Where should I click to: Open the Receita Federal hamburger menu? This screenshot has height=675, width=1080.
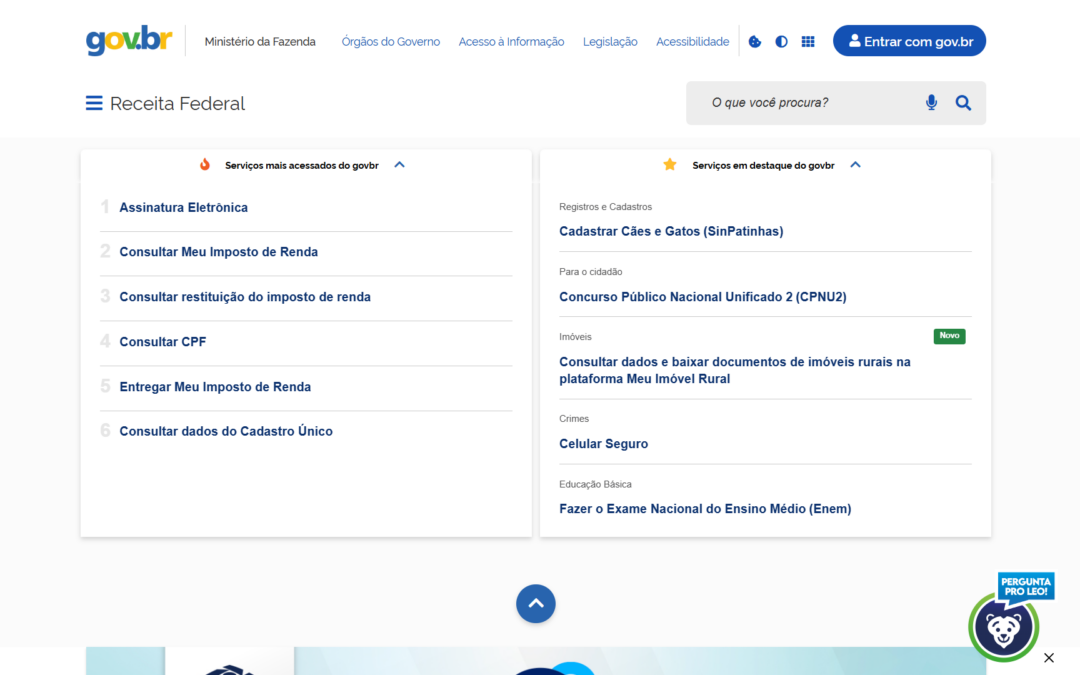point(93,102)
